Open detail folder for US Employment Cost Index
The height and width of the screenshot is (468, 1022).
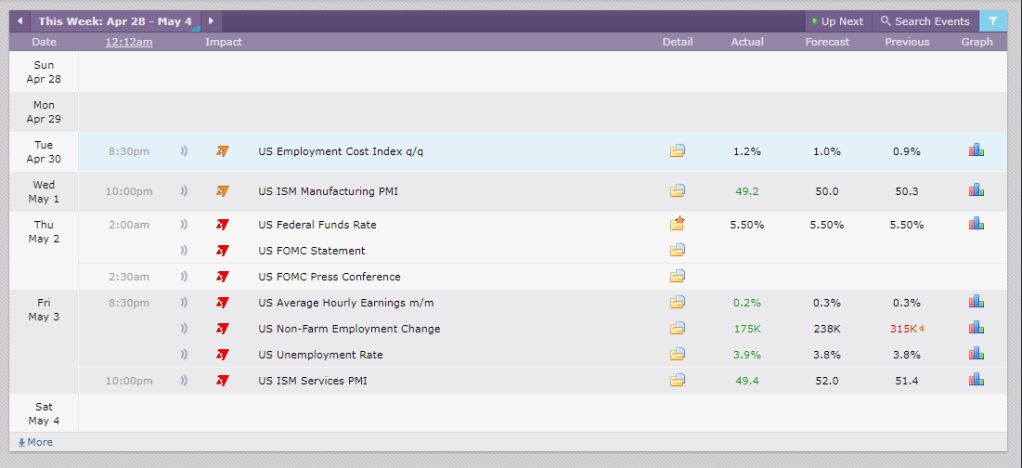point(677,151)
